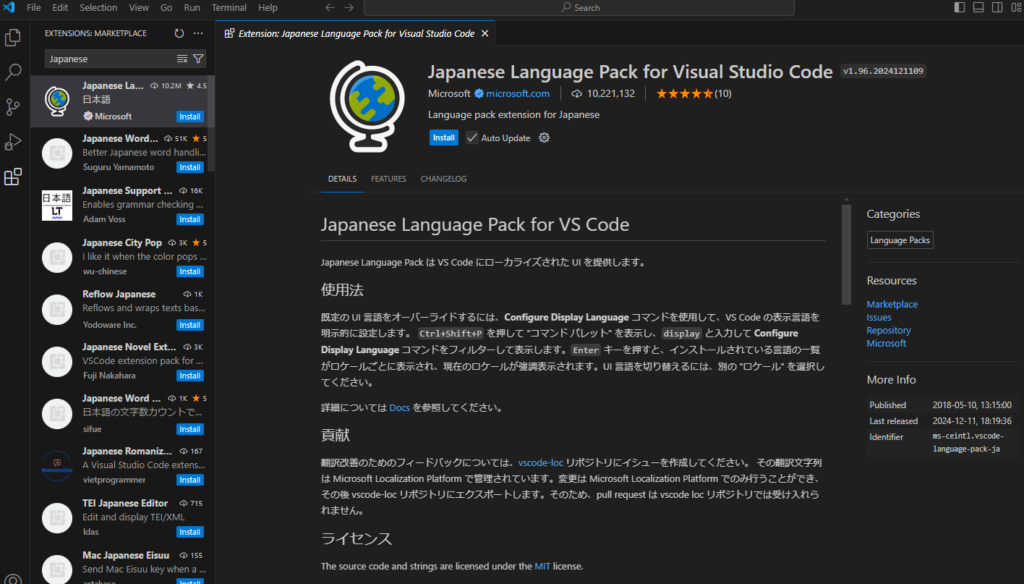Open the extension's manage gear icon
Viewport: 1024px width, 584px height.
tap(544, 138)
